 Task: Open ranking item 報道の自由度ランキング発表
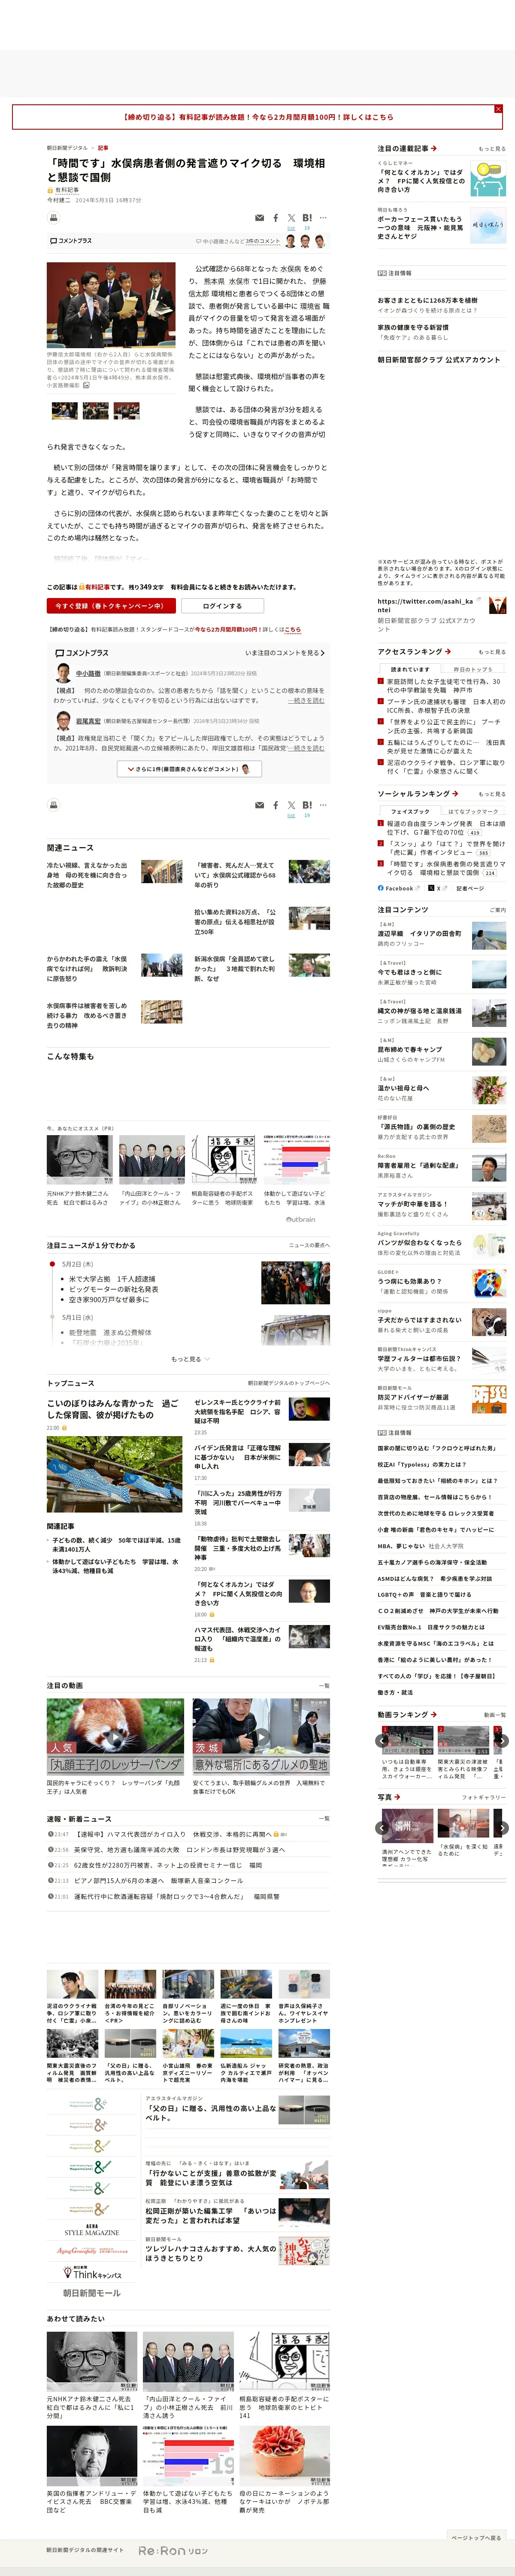tap(446, 828)
